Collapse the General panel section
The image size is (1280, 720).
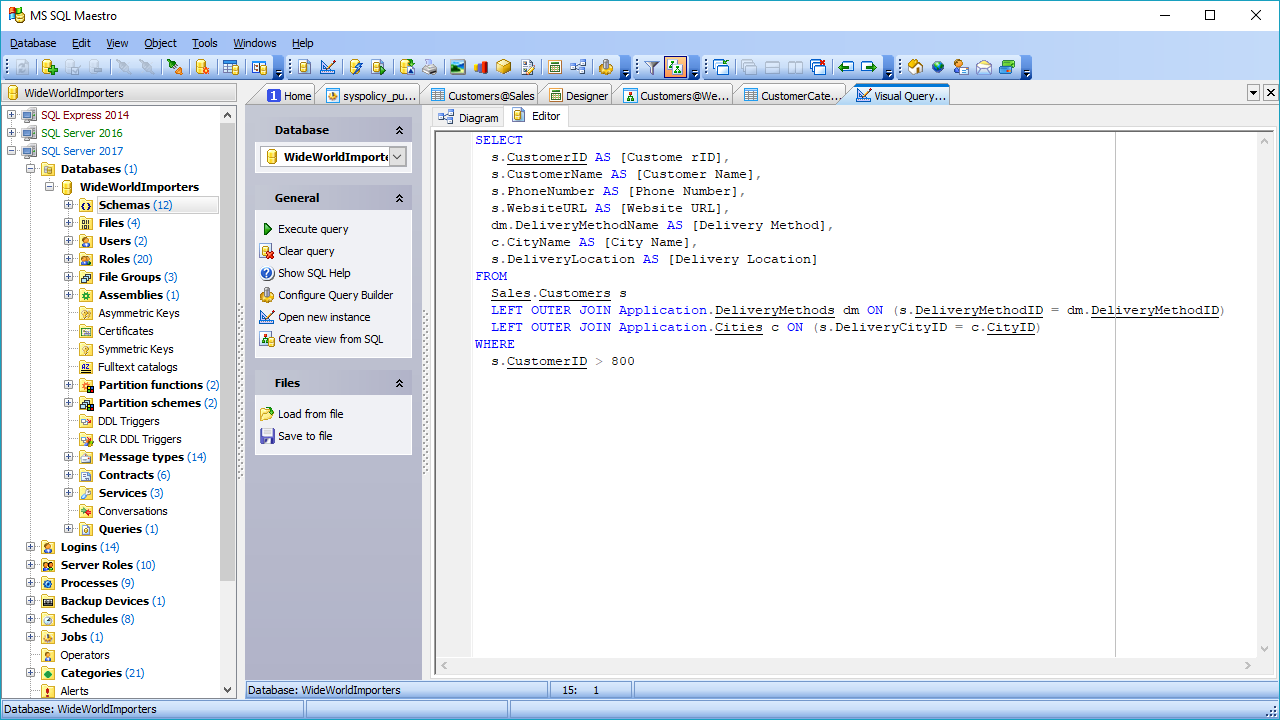coord(399,198)
